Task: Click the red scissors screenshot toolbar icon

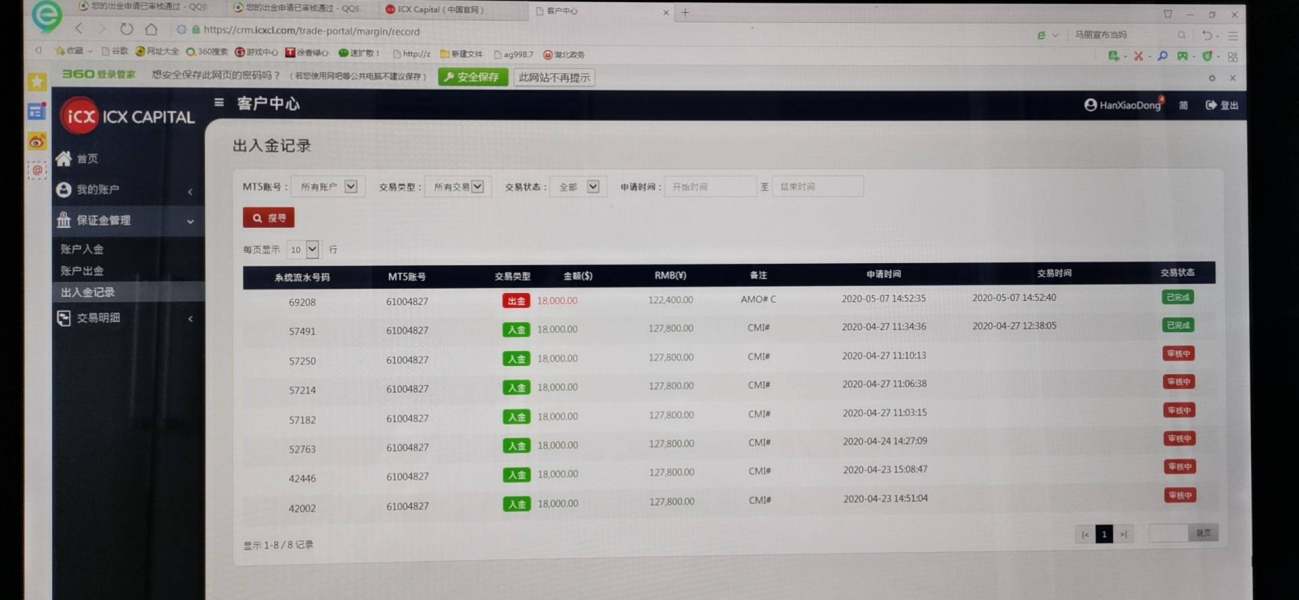Action: (1138, 56)
